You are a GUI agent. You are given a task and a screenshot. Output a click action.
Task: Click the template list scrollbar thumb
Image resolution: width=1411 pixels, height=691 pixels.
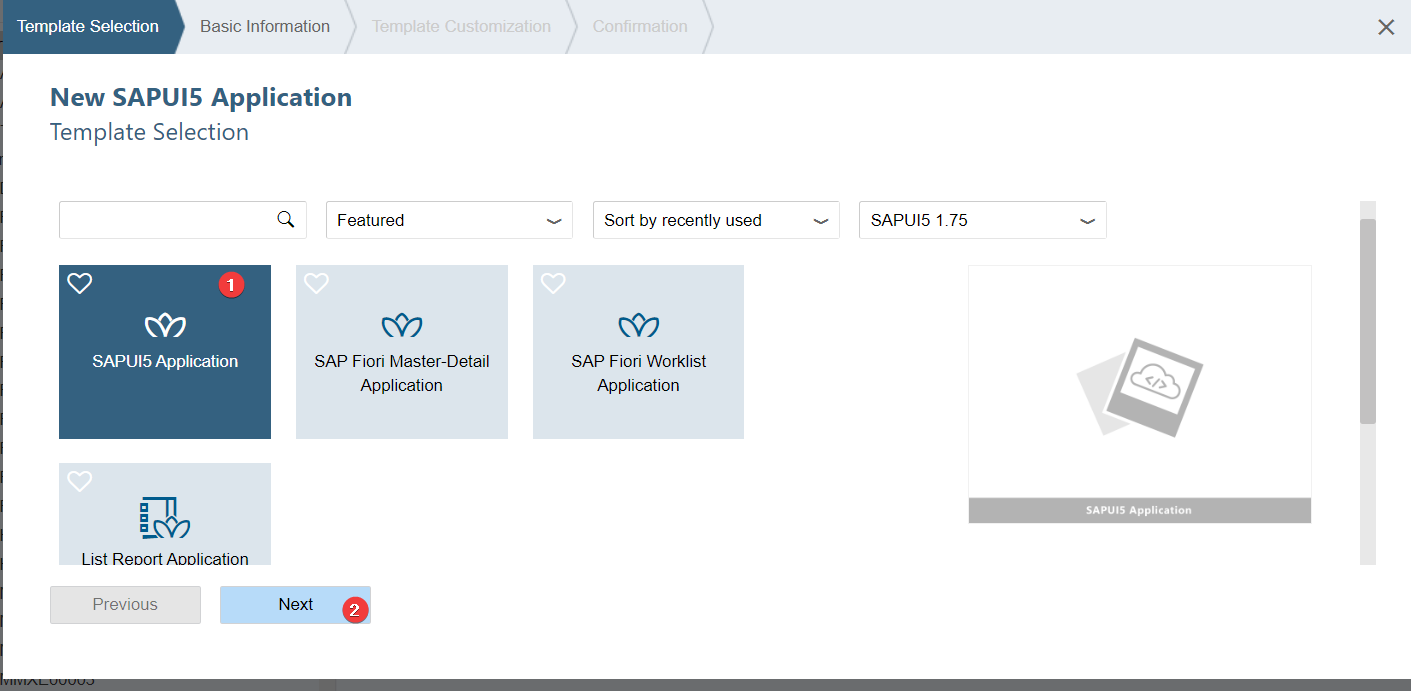click(x=1368, y=320)
